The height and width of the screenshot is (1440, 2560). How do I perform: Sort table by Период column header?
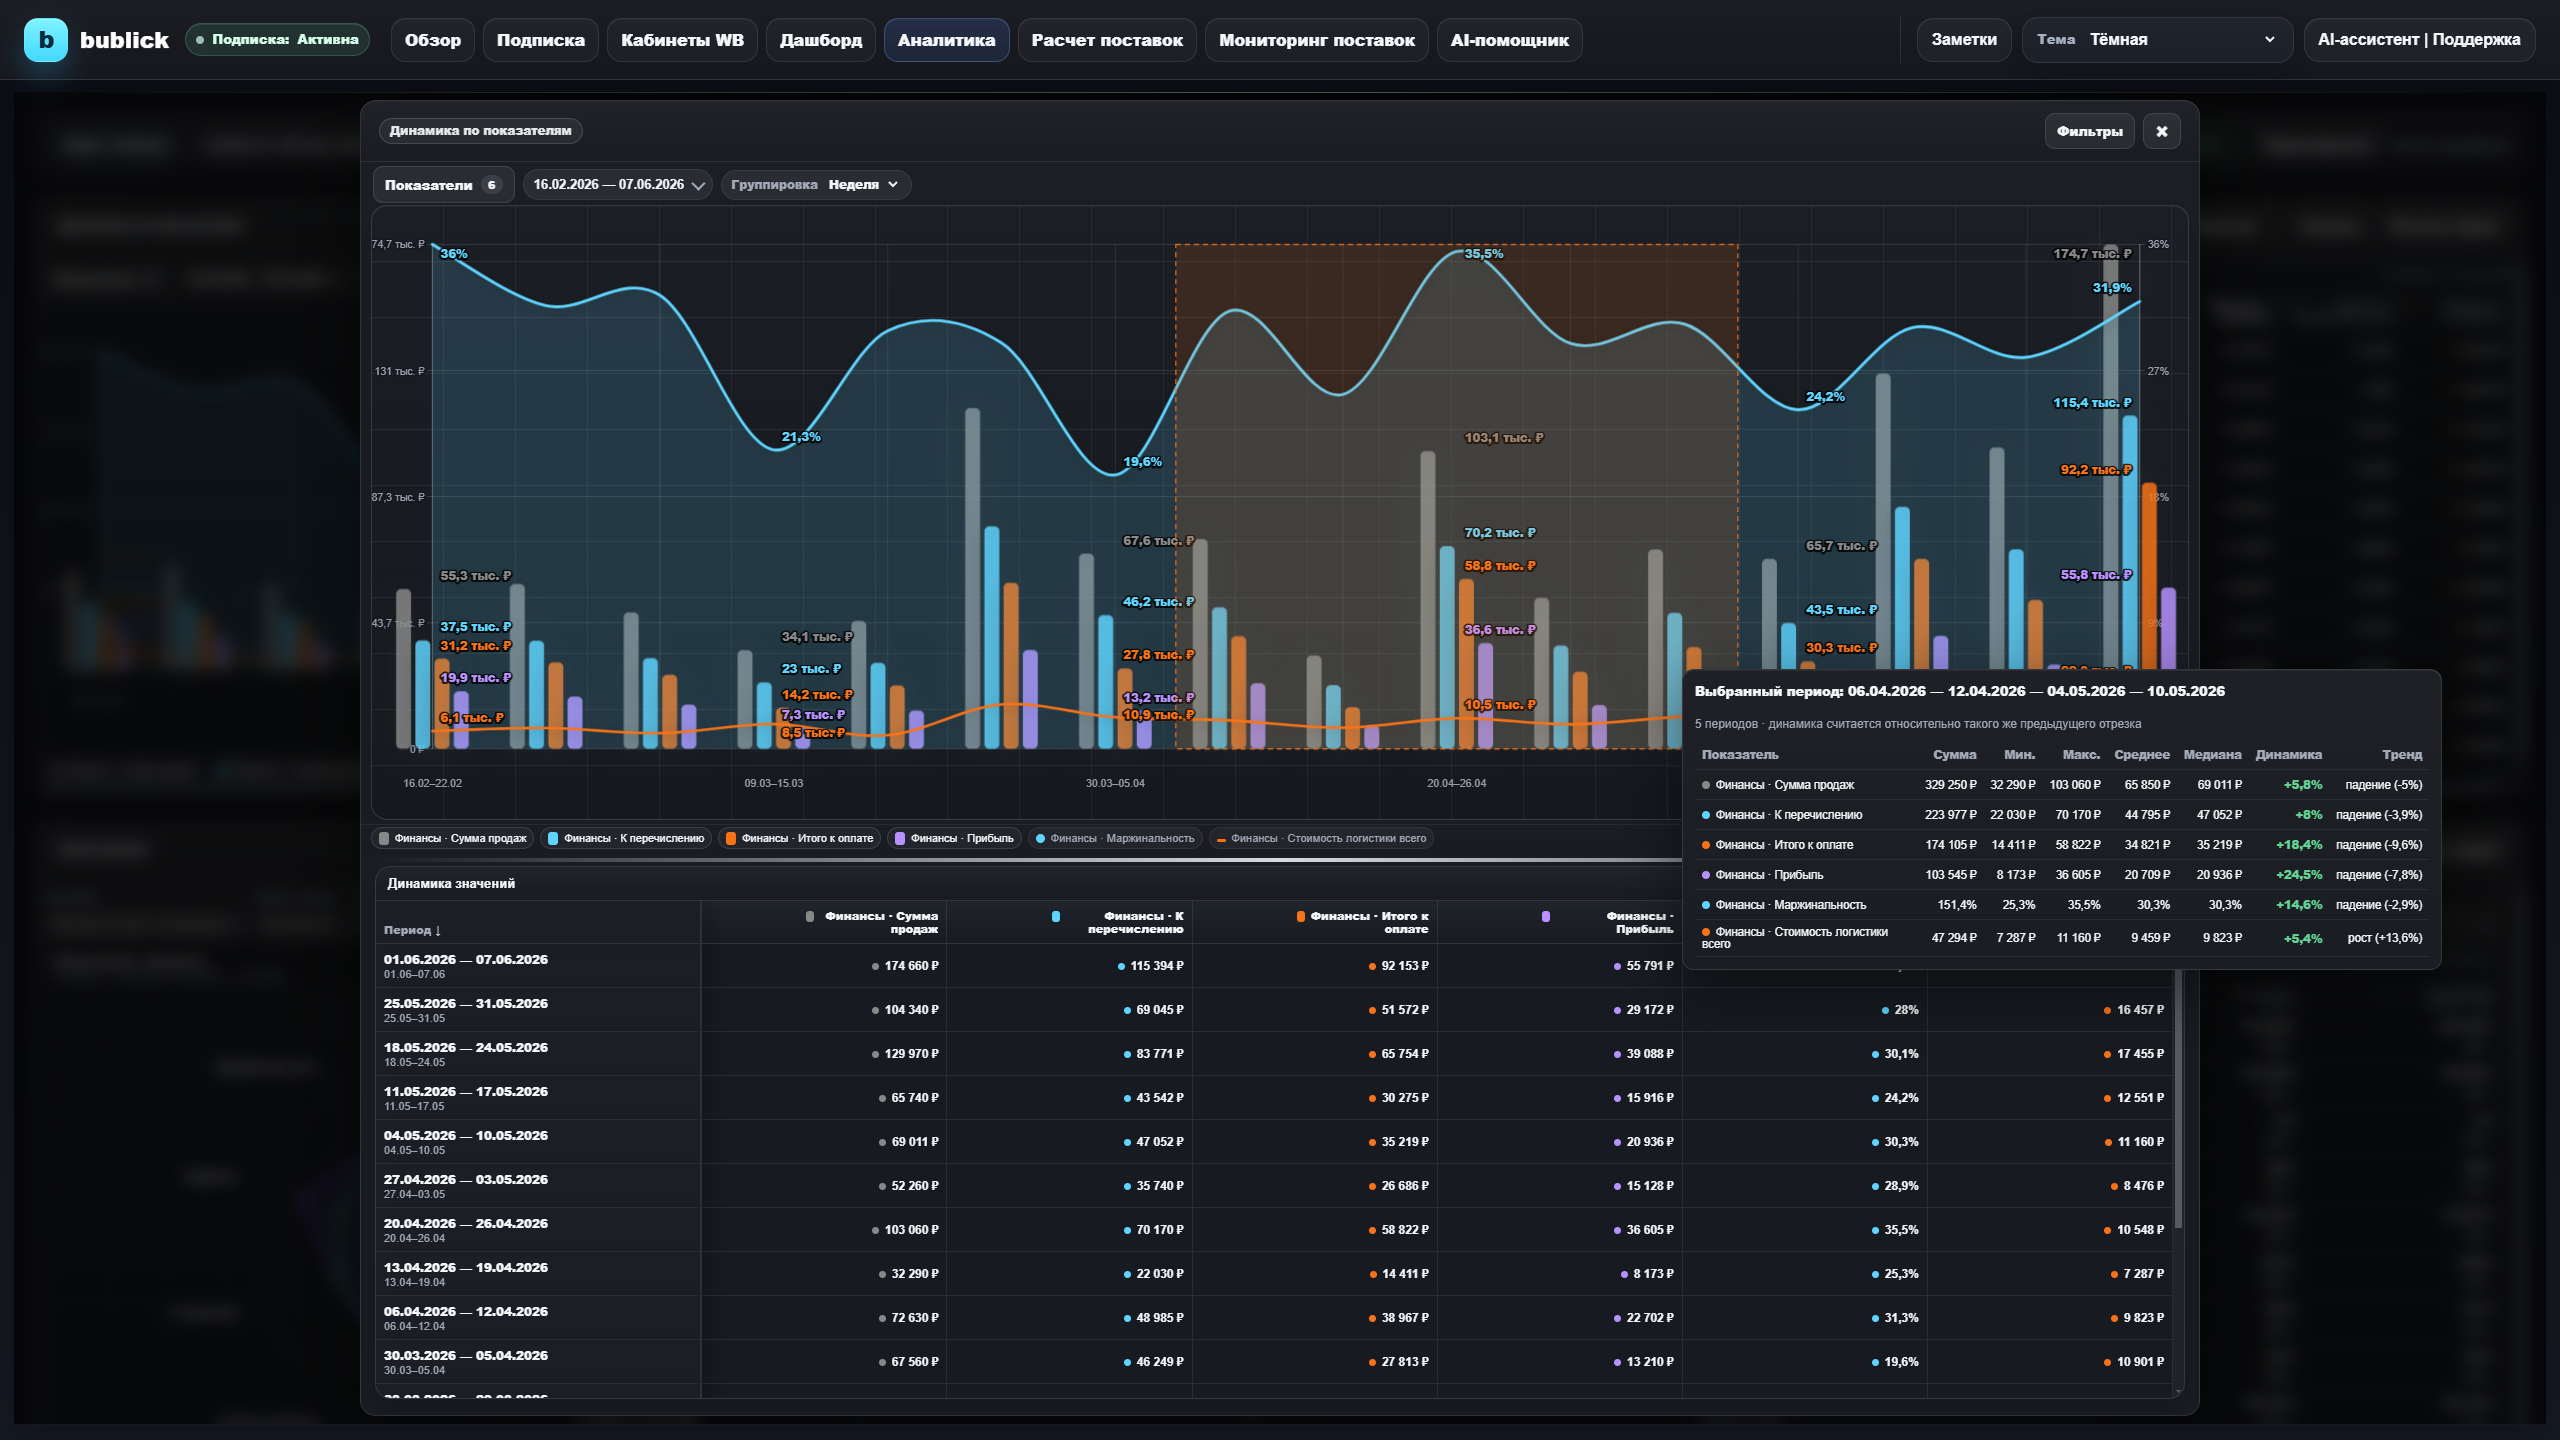point(412,930)
